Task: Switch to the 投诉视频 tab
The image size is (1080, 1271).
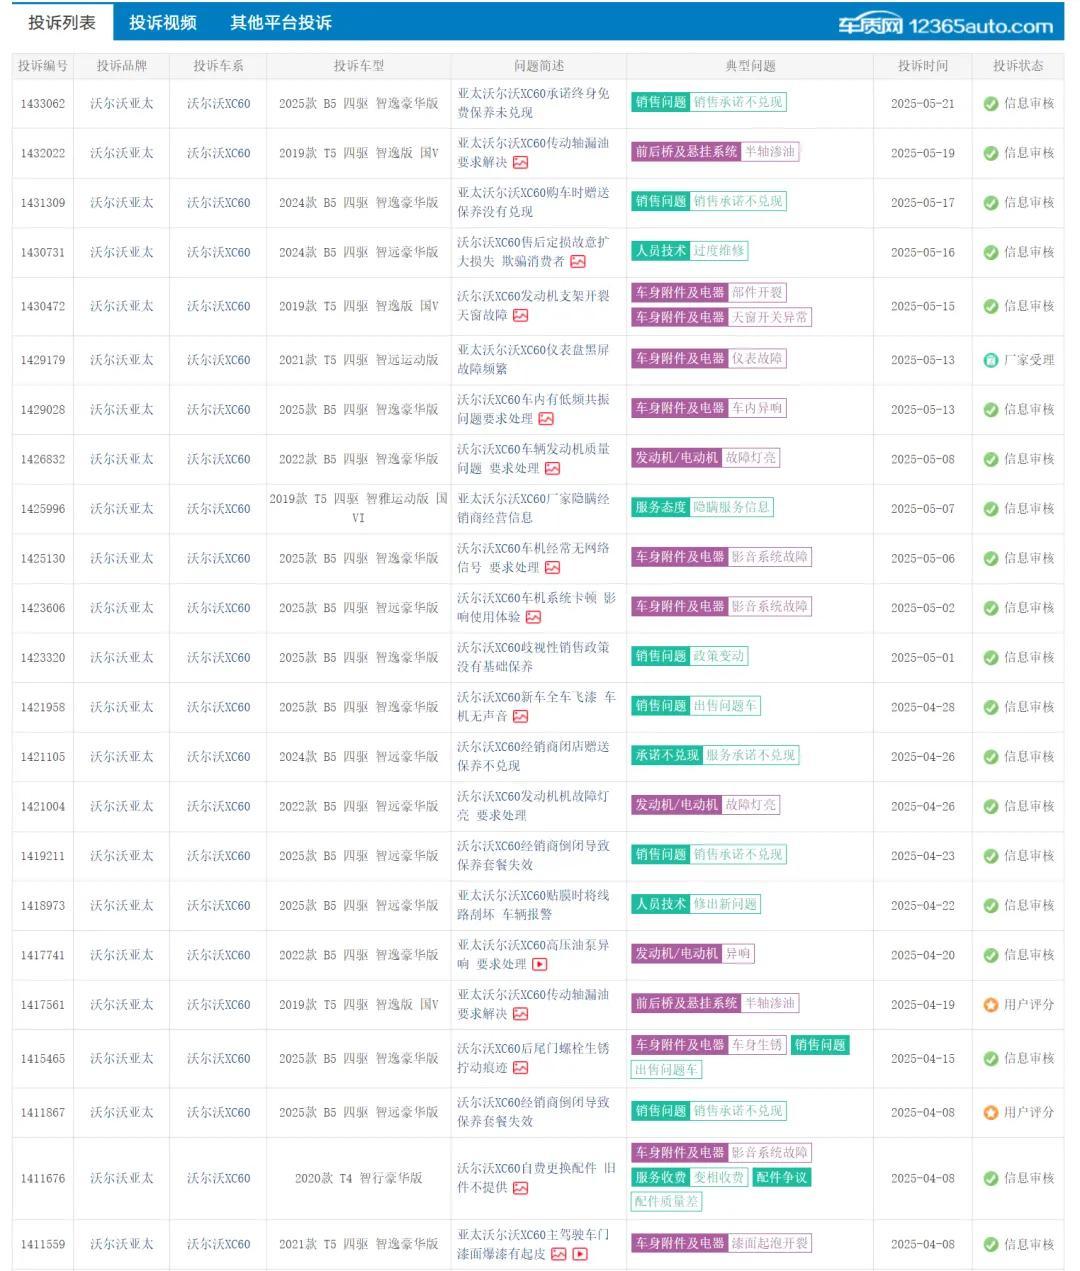Action: tap(163, 22)
